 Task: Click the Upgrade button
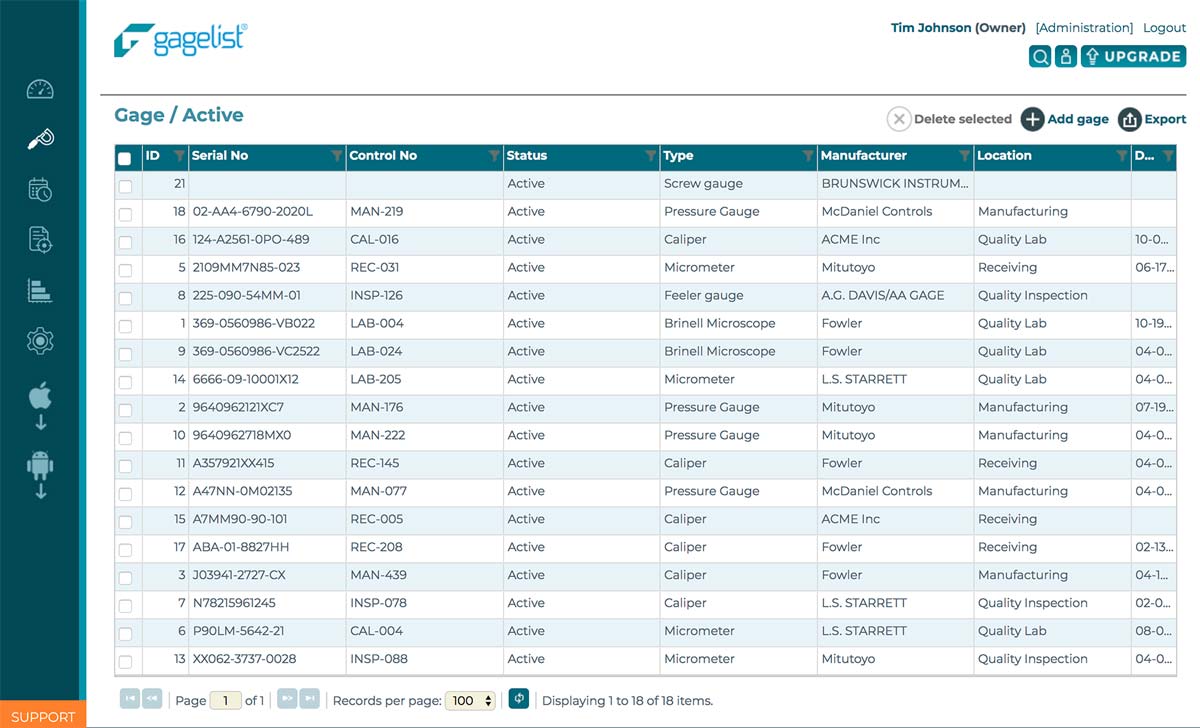click(1133, 57)
